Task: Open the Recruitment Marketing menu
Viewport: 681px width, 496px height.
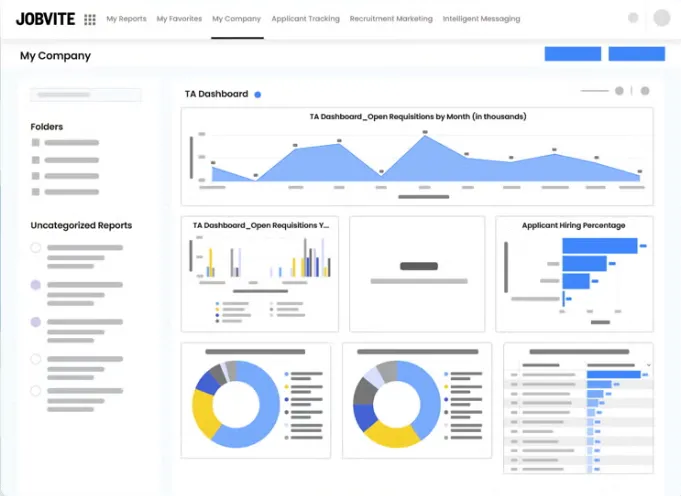Action: coord(391,19)
